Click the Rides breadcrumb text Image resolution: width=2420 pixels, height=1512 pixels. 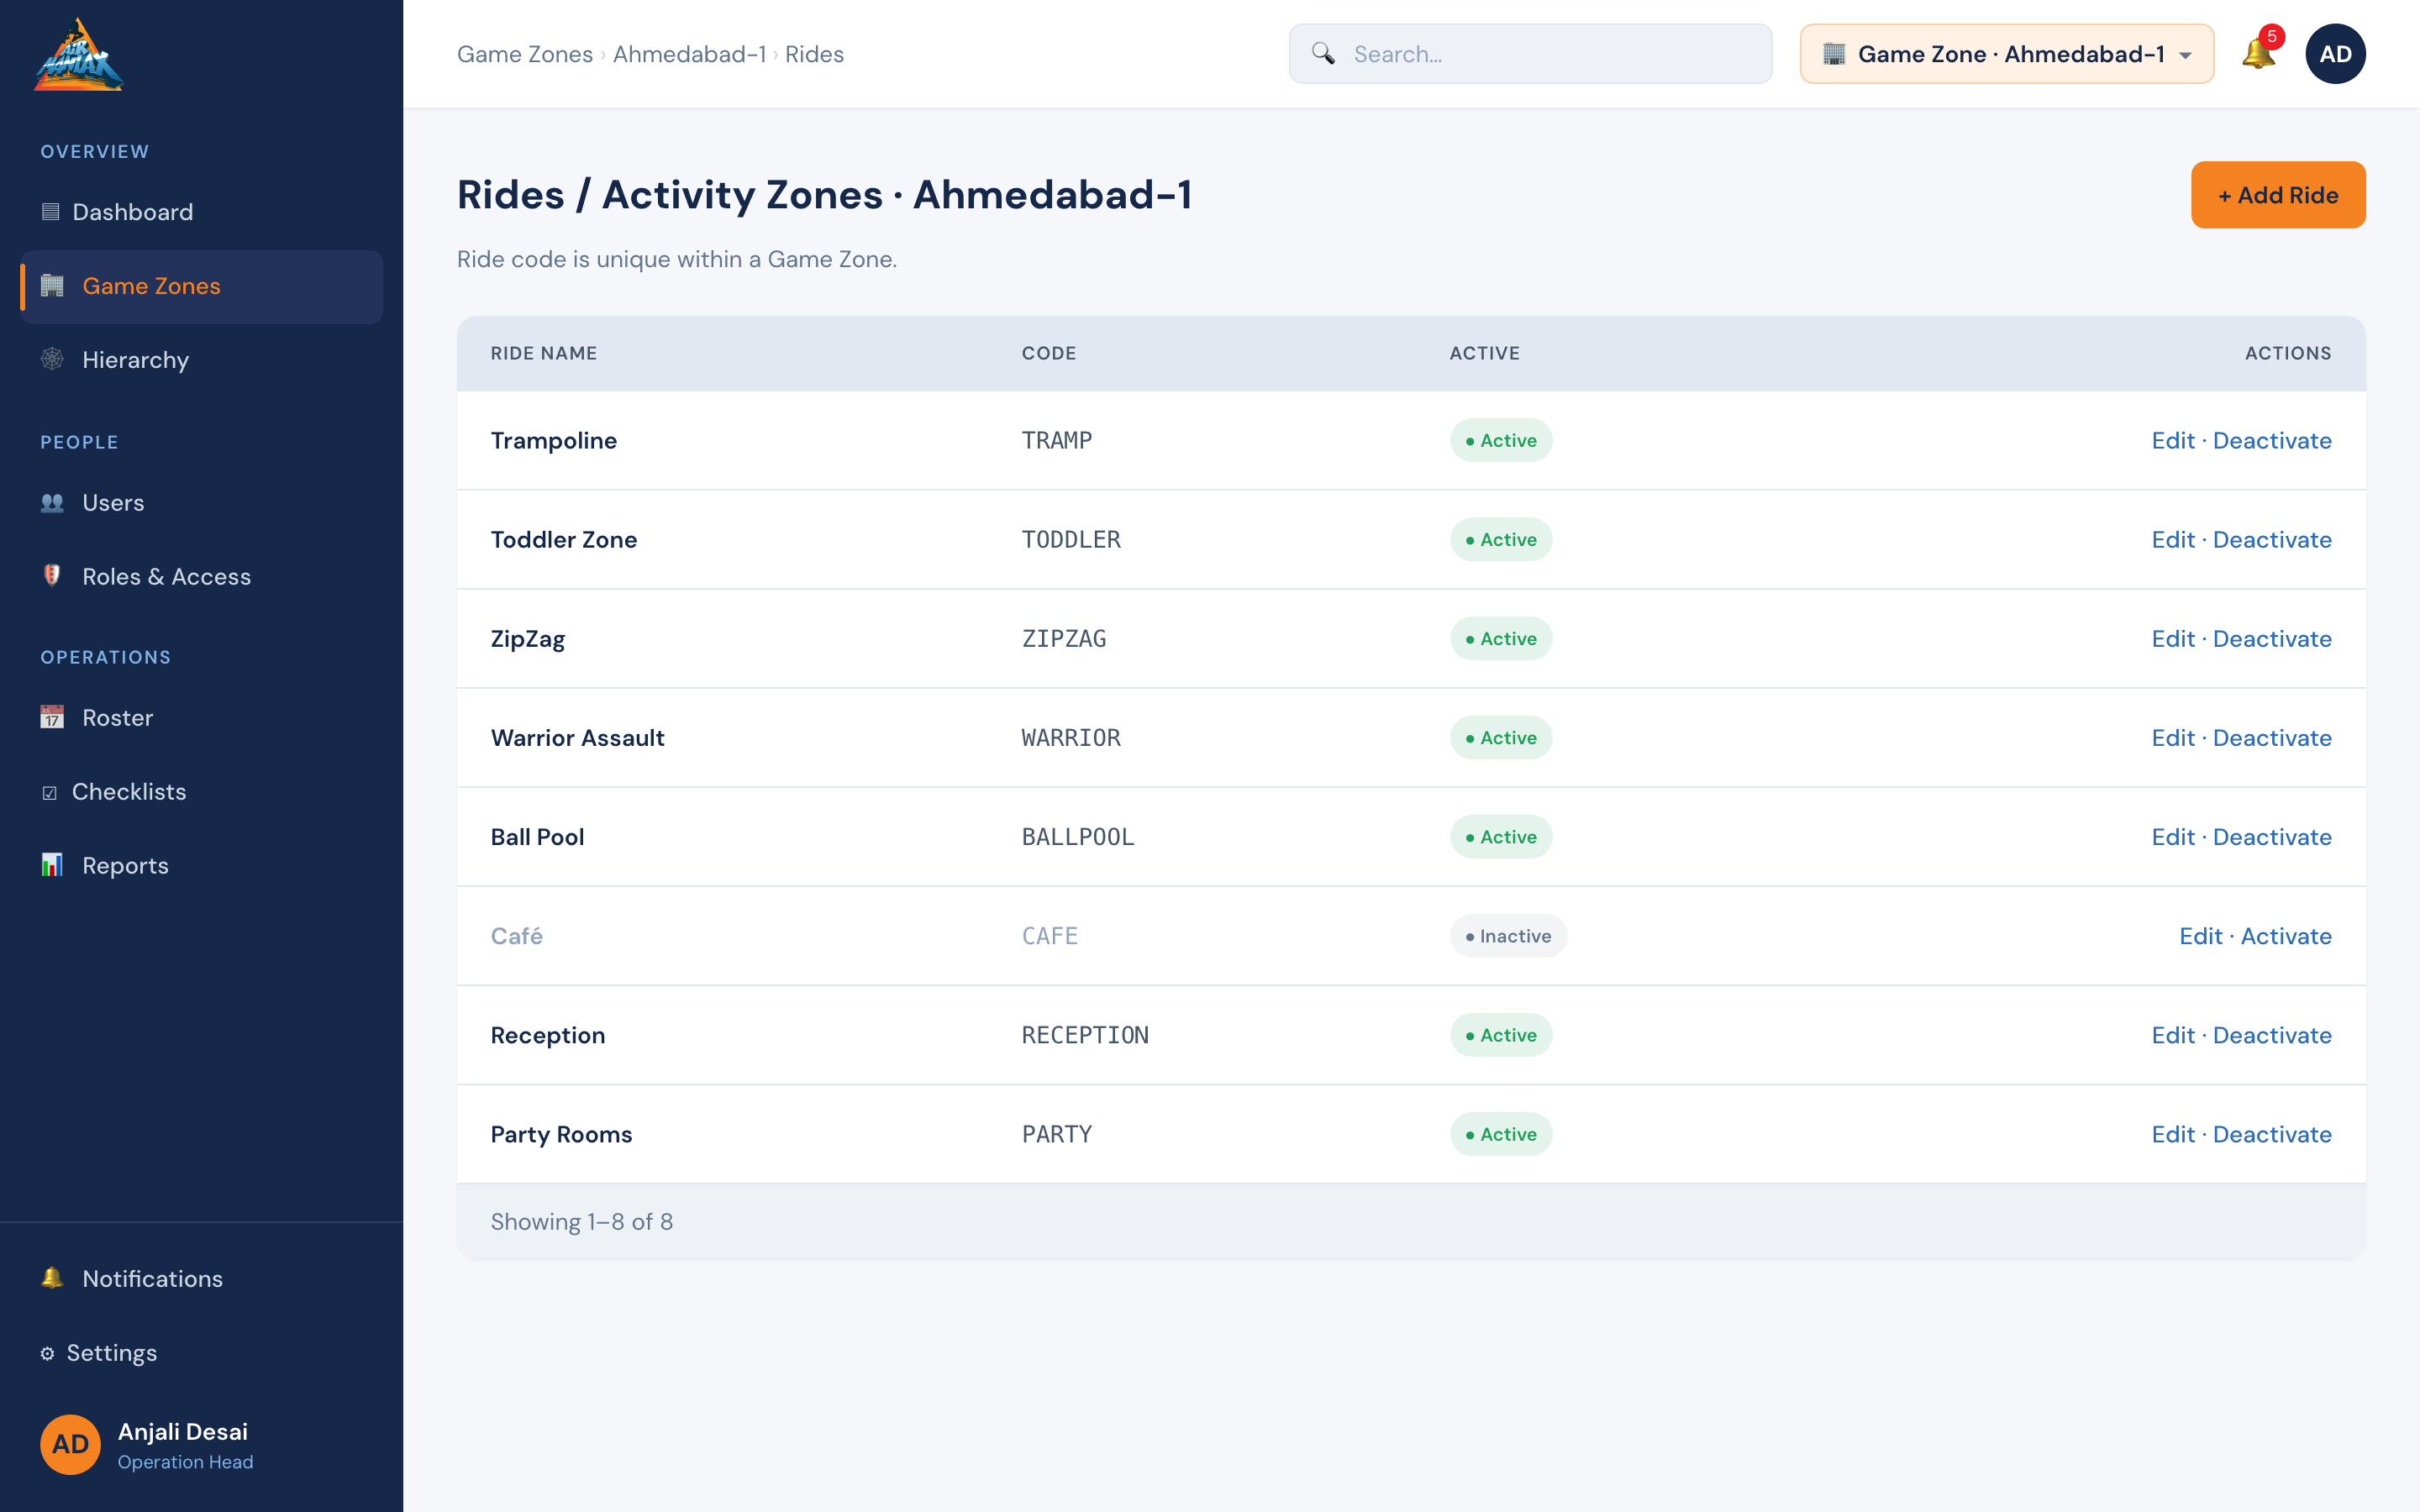[814, 54]
